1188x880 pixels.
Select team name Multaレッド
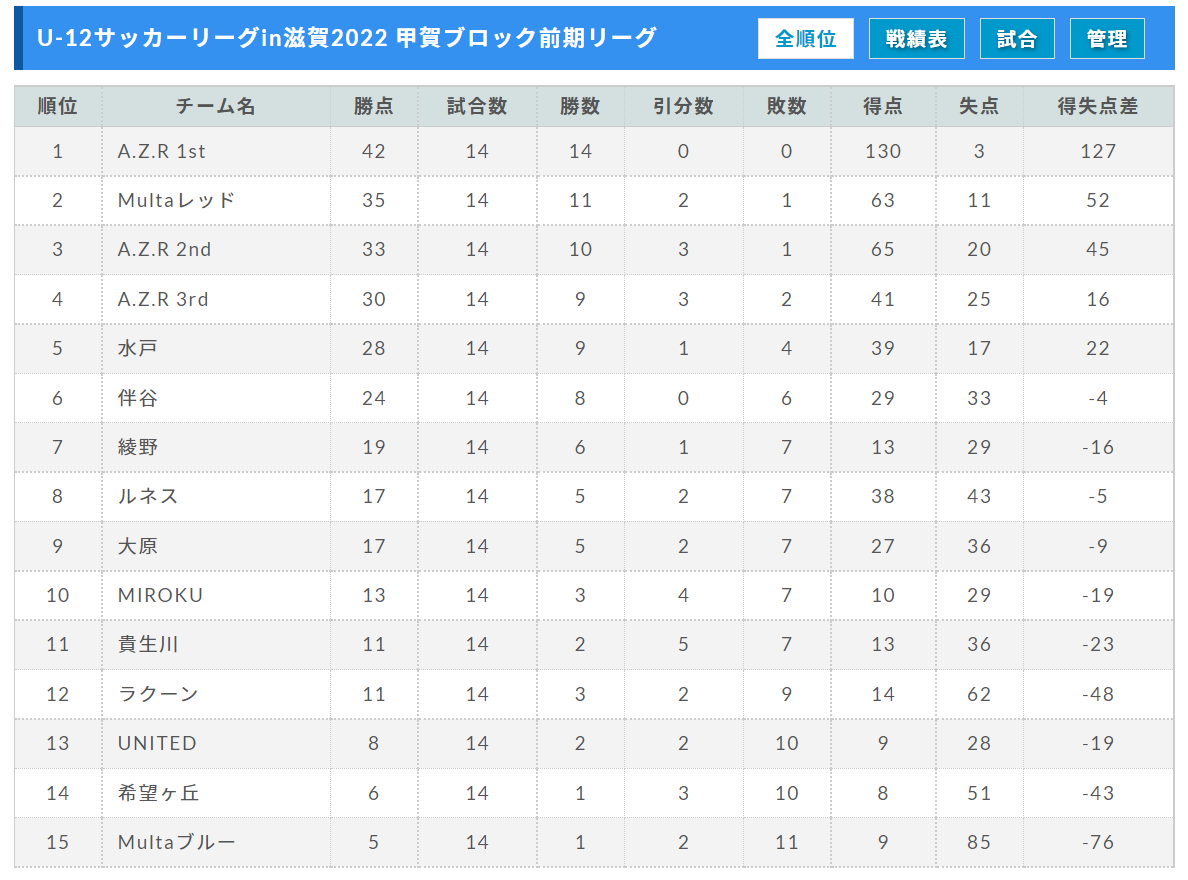click(x=177, y=201)
